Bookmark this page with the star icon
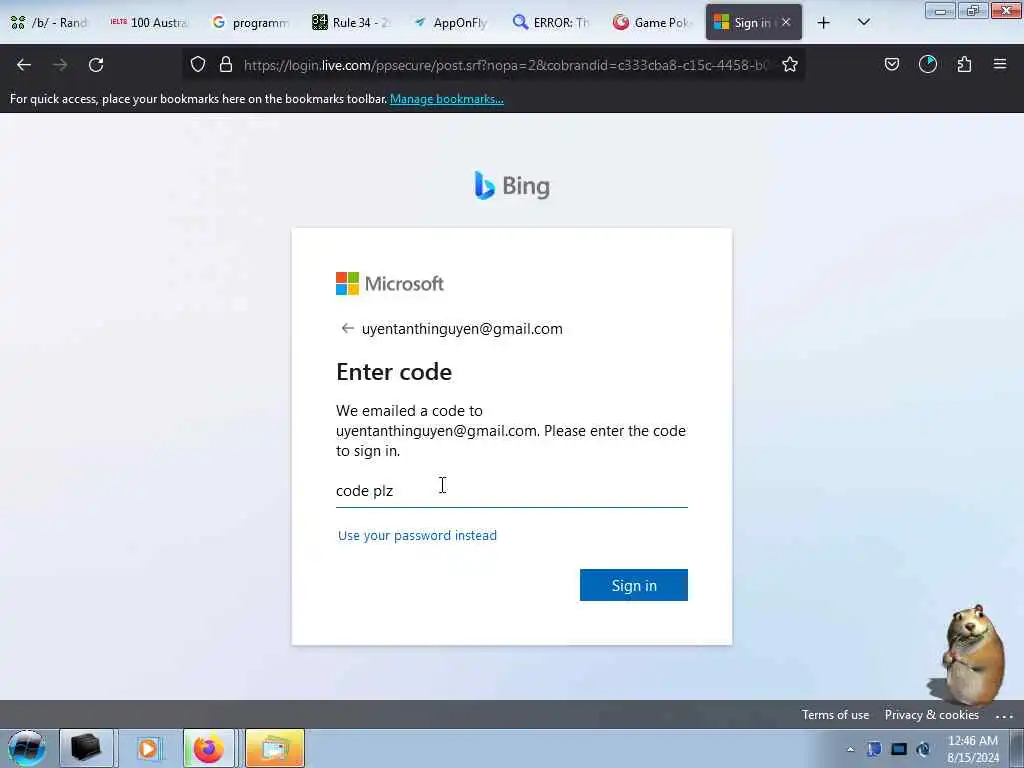 [x=790, y=64]
